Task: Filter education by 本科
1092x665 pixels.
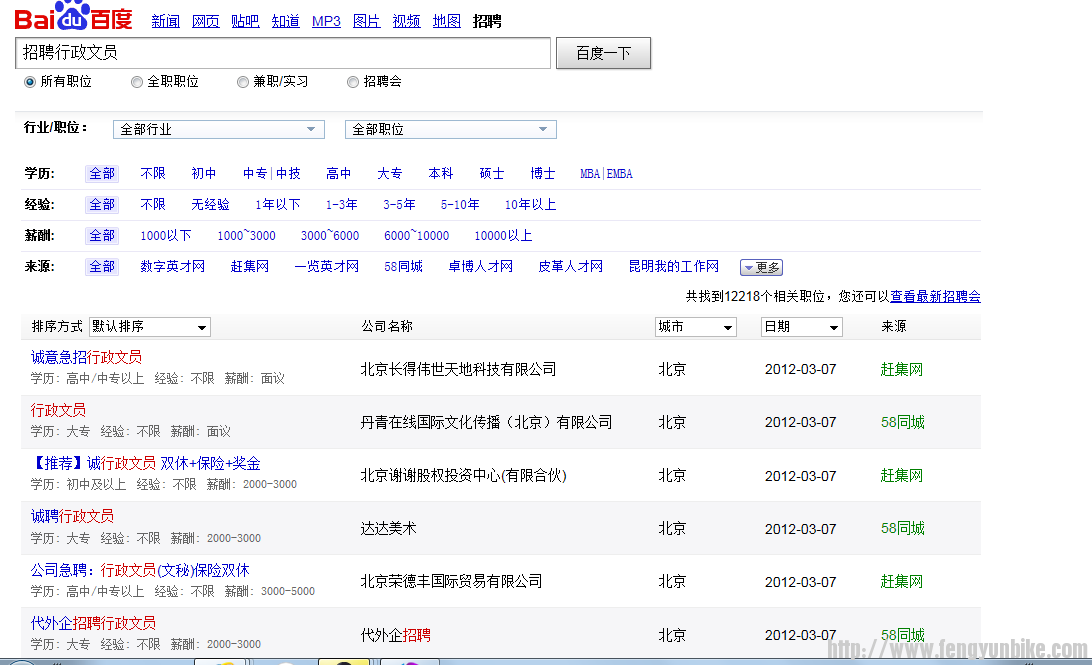Action: point(441,173)
